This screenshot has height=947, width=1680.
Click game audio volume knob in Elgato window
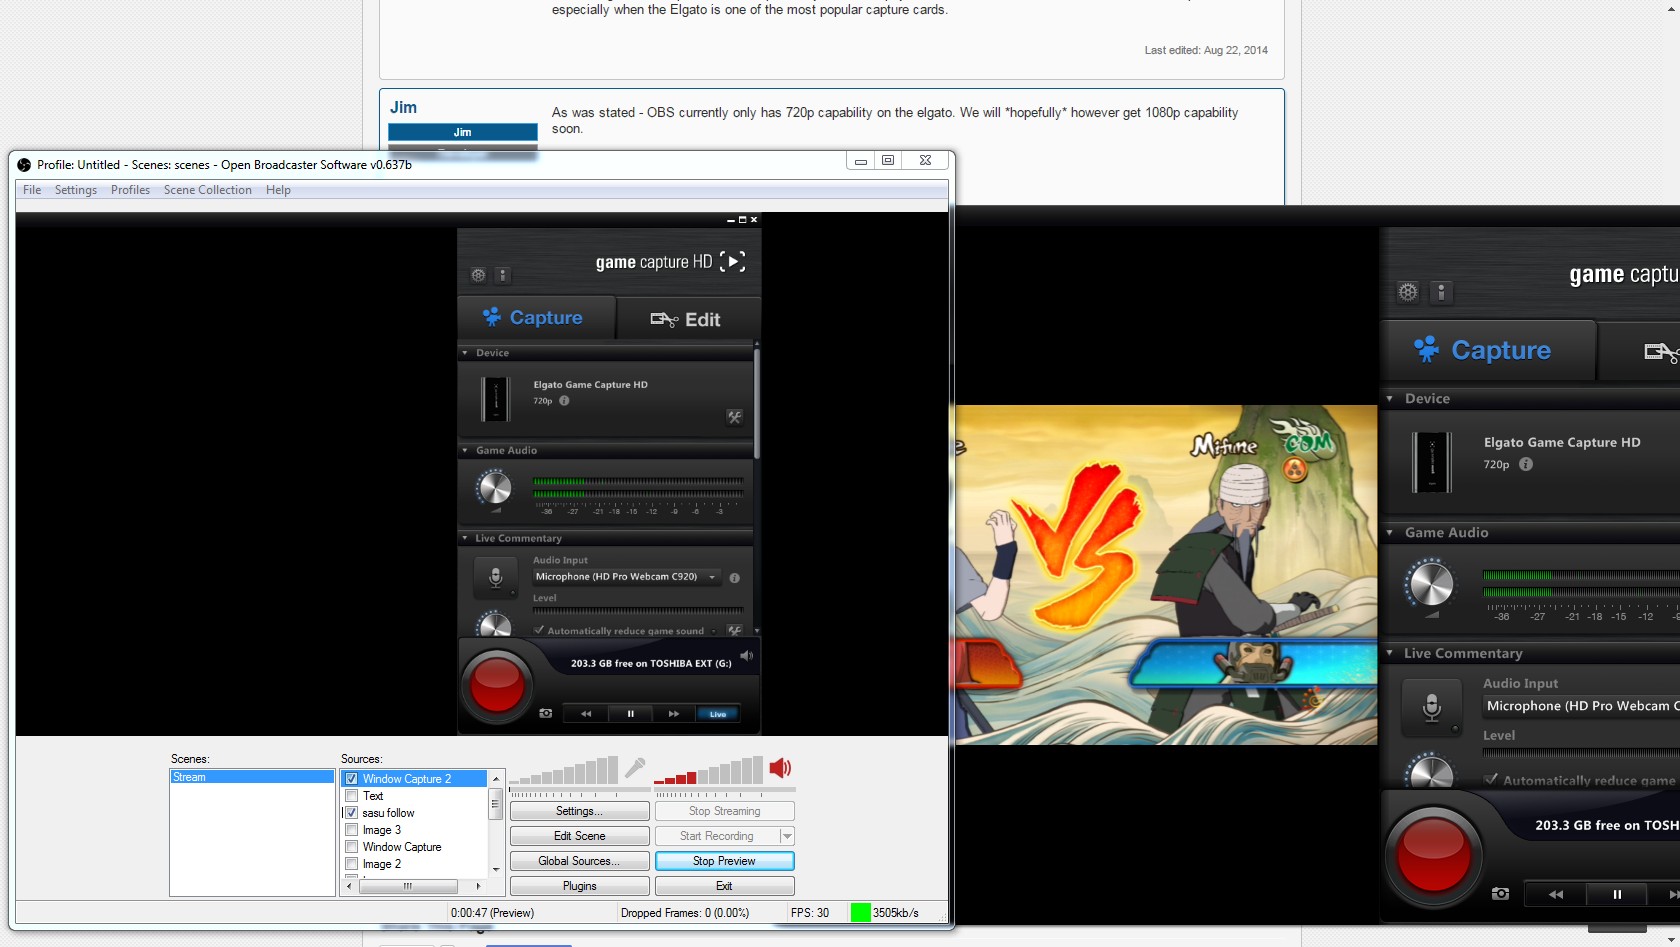1431,584
